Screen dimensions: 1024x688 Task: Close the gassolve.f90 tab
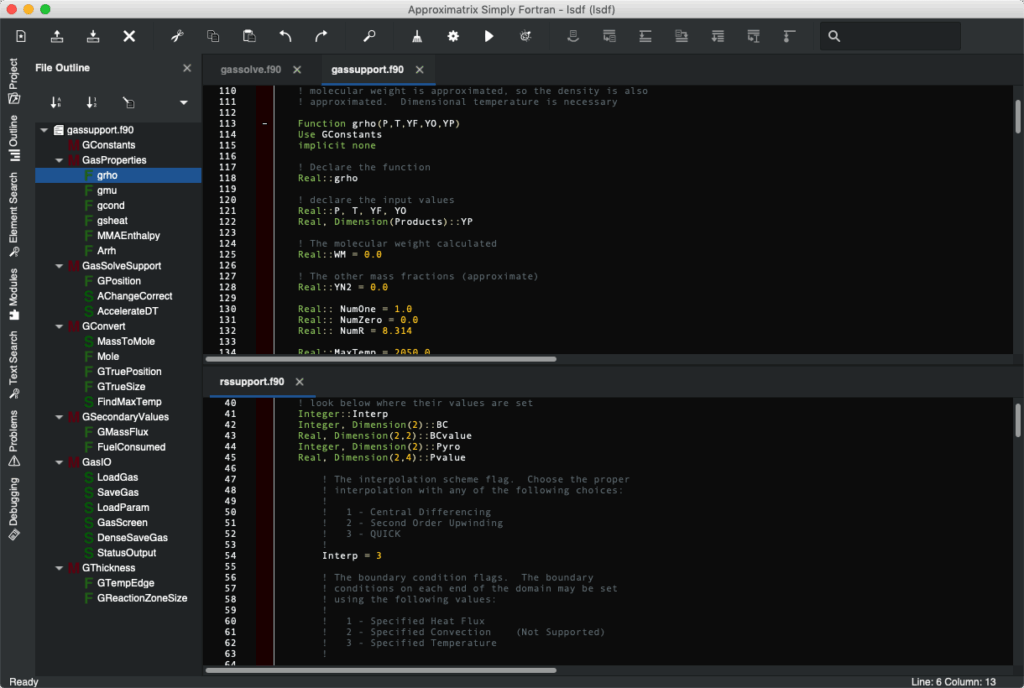pos(297,69)
